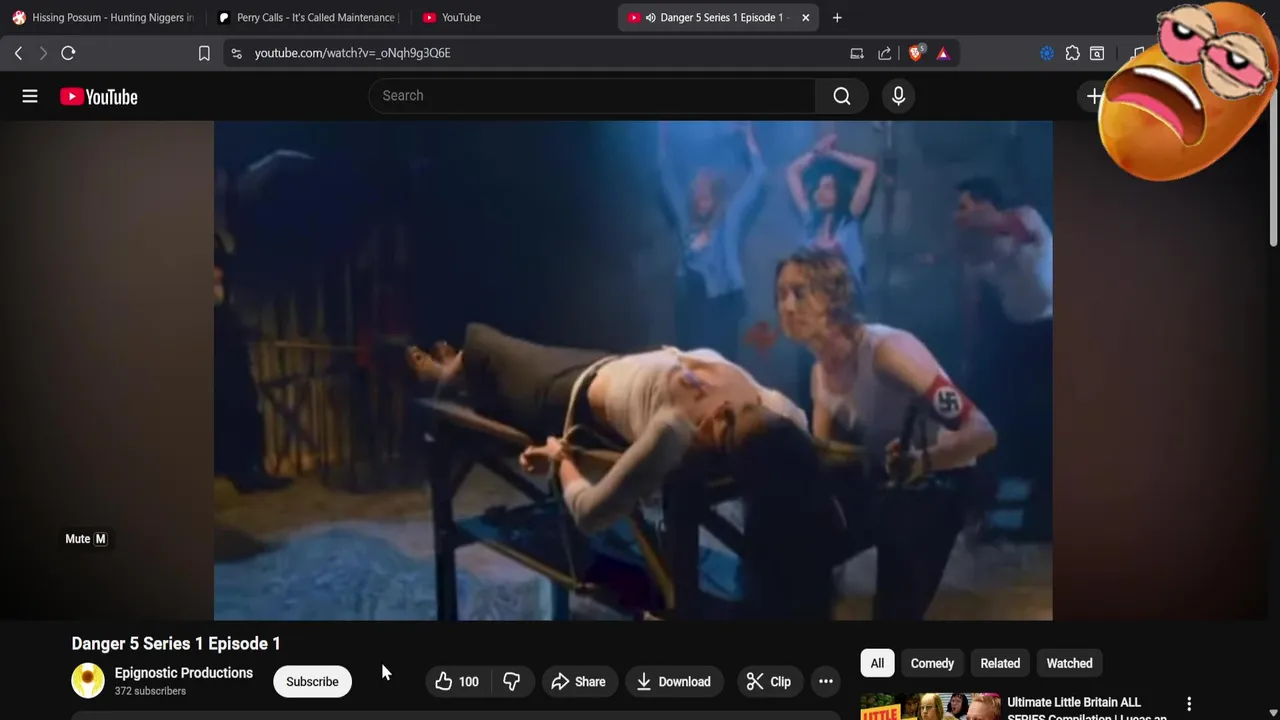Go back in browser history
The height and width of the screenshot is (720, 1280).
point(18,53)
